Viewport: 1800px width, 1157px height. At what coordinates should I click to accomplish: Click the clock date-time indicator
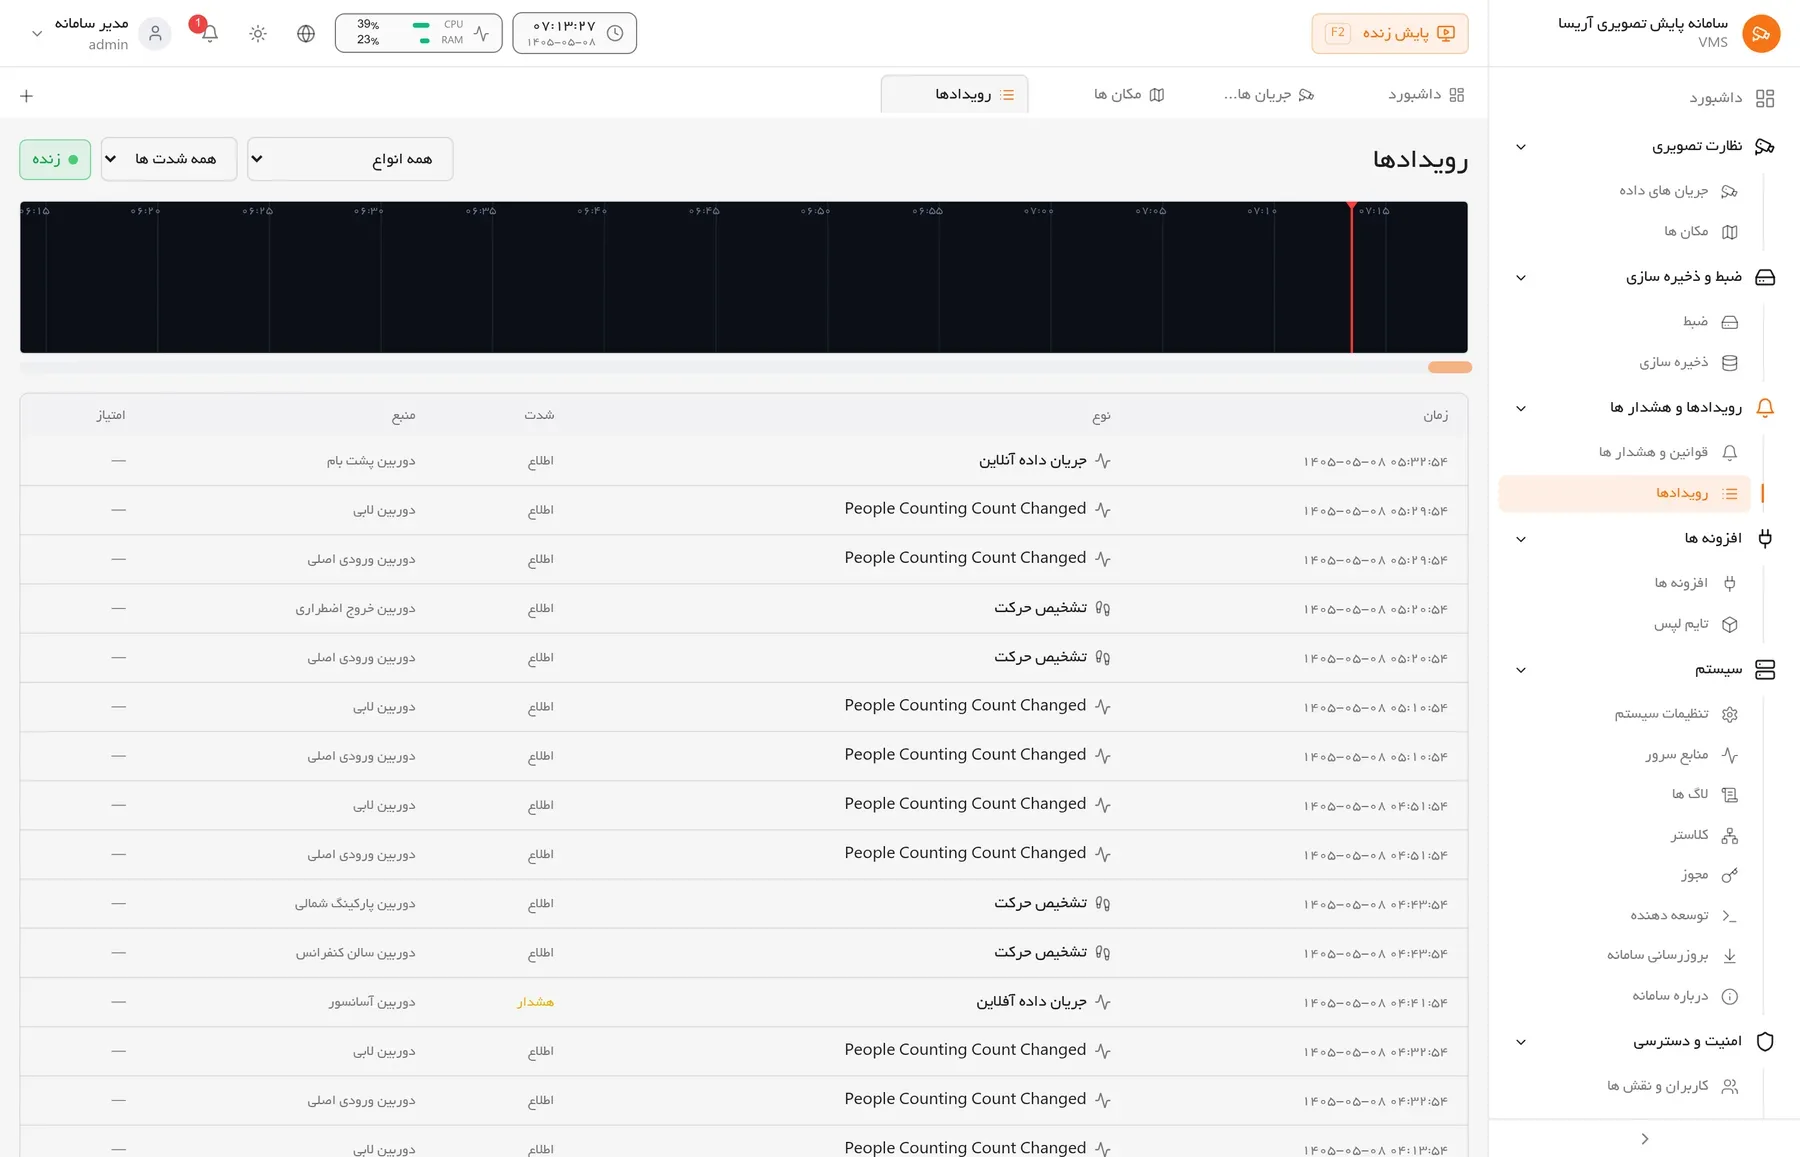[574, 33]
